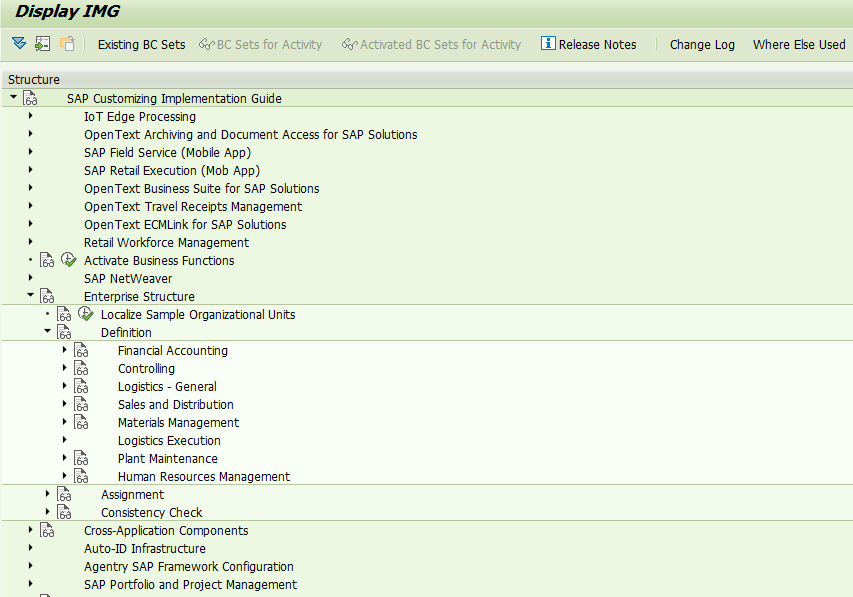The height and width of the screenshot is (597, 853).
Task: Collapse SAP Customizing Implementation Guide node
Action: (14, 97)
